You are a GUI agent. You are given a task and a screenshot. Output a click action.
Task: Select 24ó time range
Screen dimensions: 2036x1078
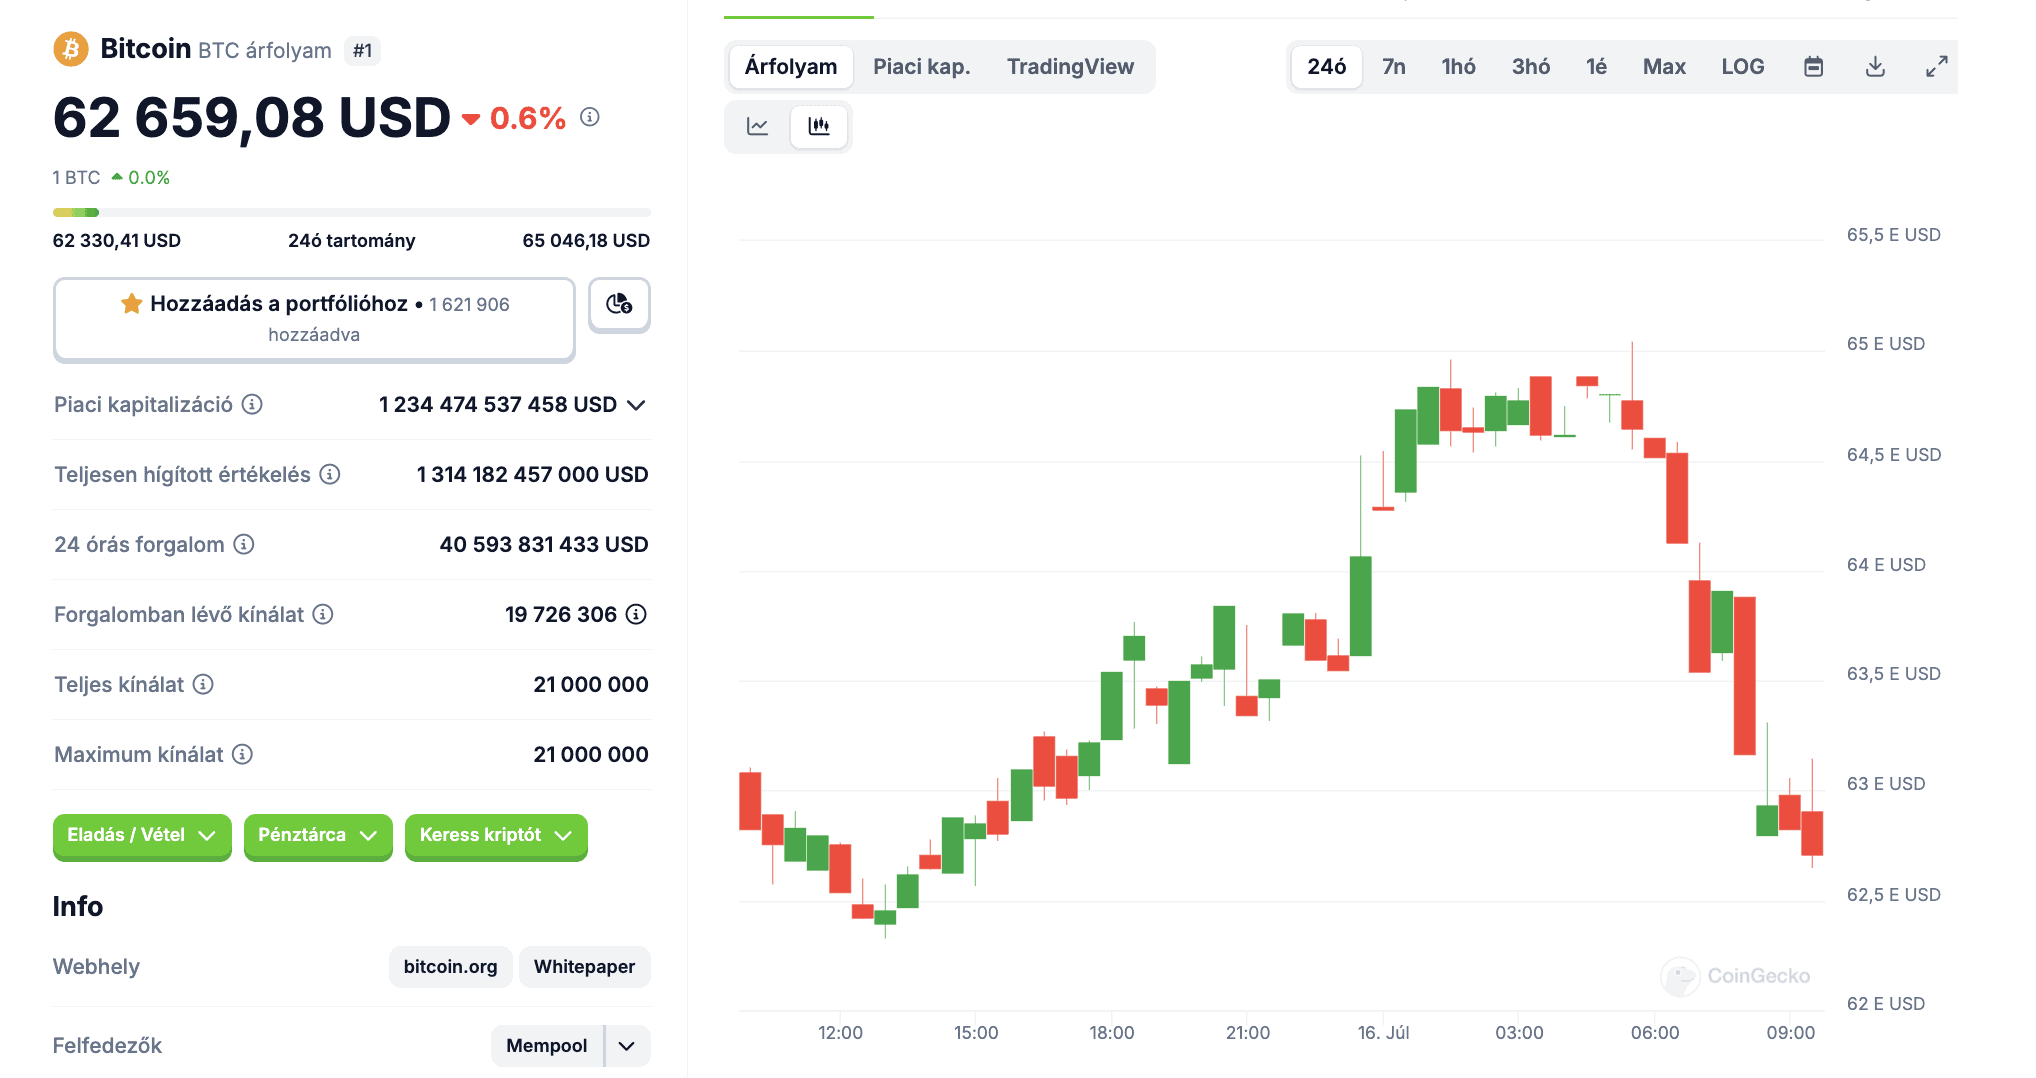tap(1326, 67)
